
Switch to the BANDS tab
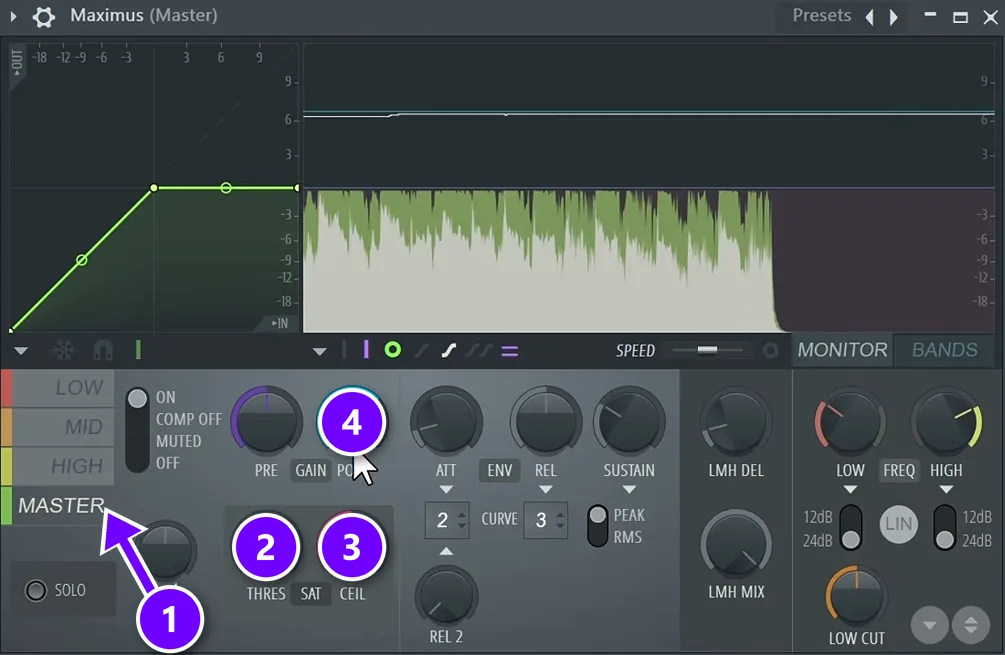pyautogui.click(x=945, y=350)
